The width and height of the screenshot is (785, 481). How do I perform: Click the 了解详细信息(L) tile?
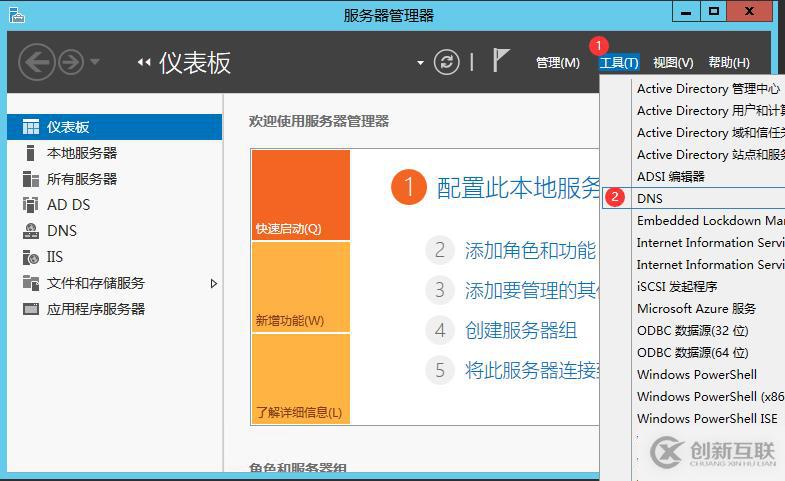[301, 379]
